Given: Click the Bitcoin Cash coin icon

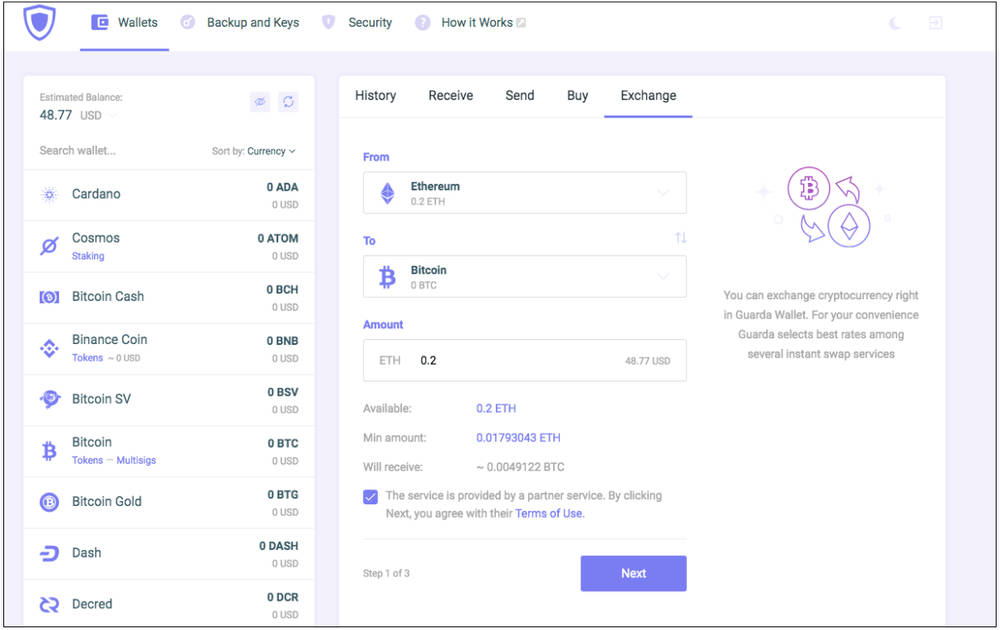Looking at the screenshot, I should point(49,297).
